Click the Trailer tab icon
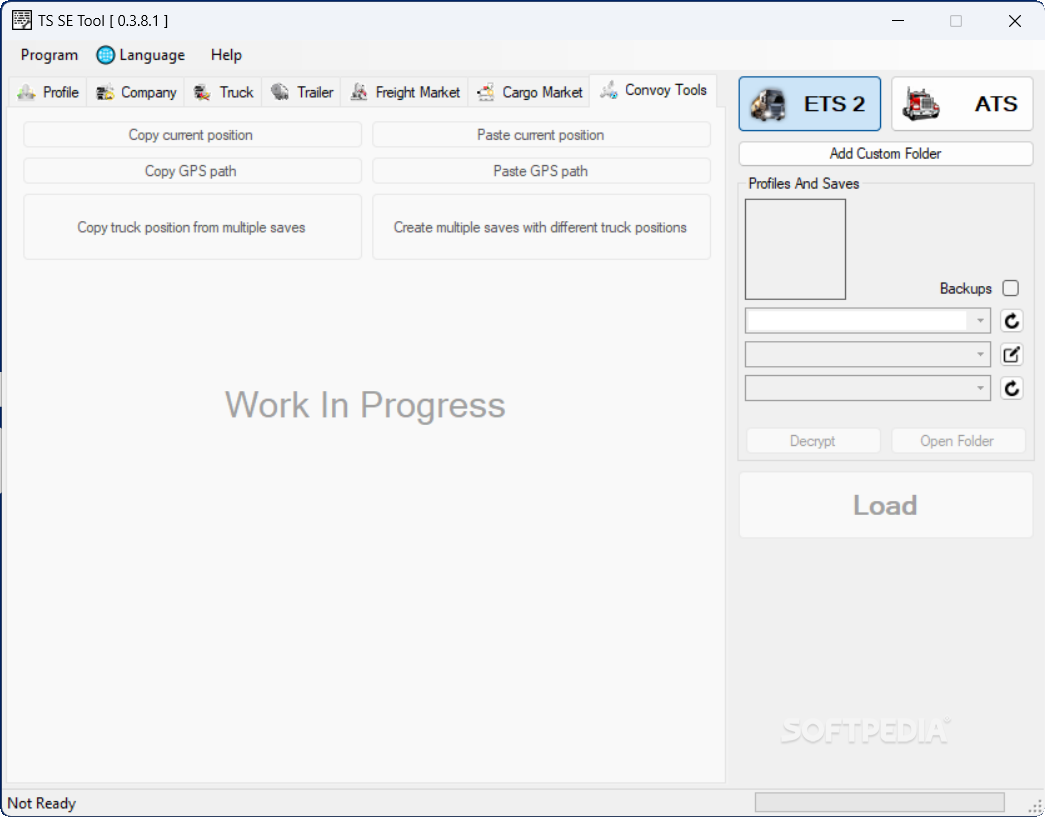1045x817 pixels. point(280,92)
